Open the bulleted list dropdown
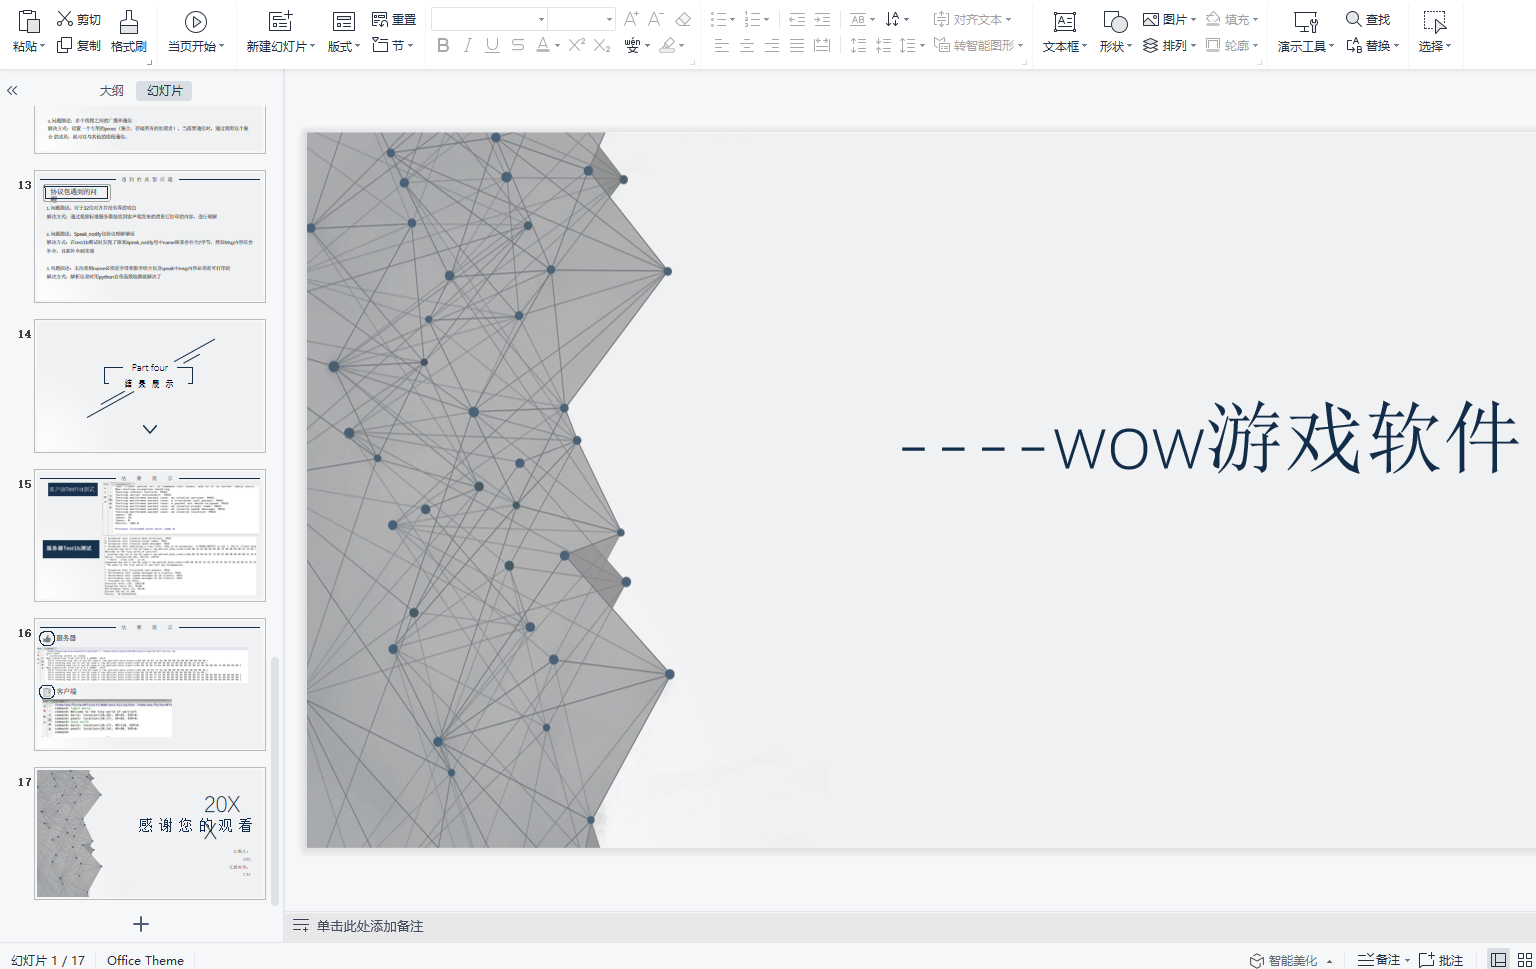The image size is (1536, 969). point(732,19)
